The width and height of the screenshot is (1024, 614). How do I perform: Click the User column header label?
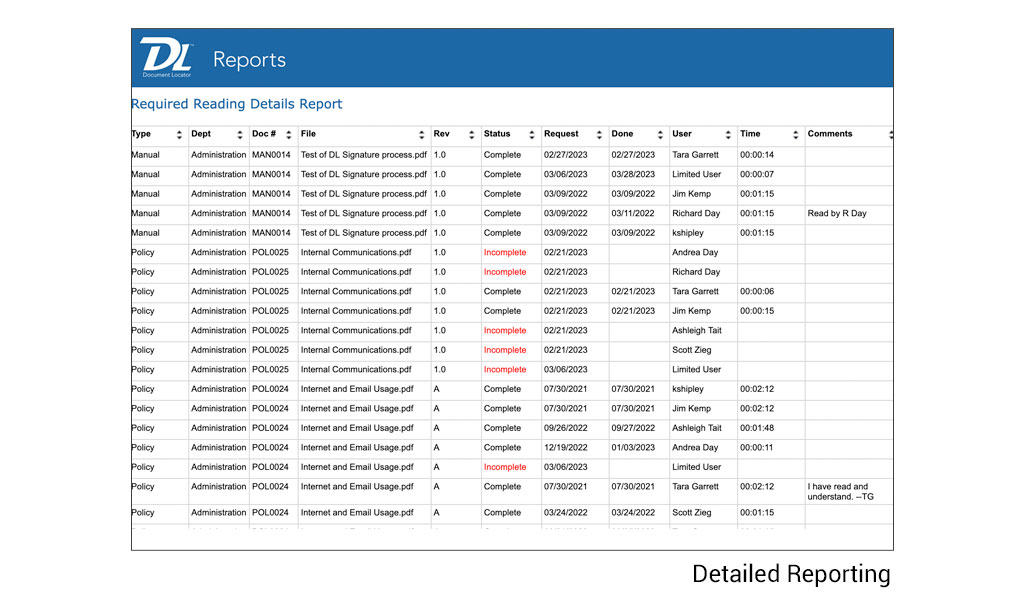click(682, 134)
